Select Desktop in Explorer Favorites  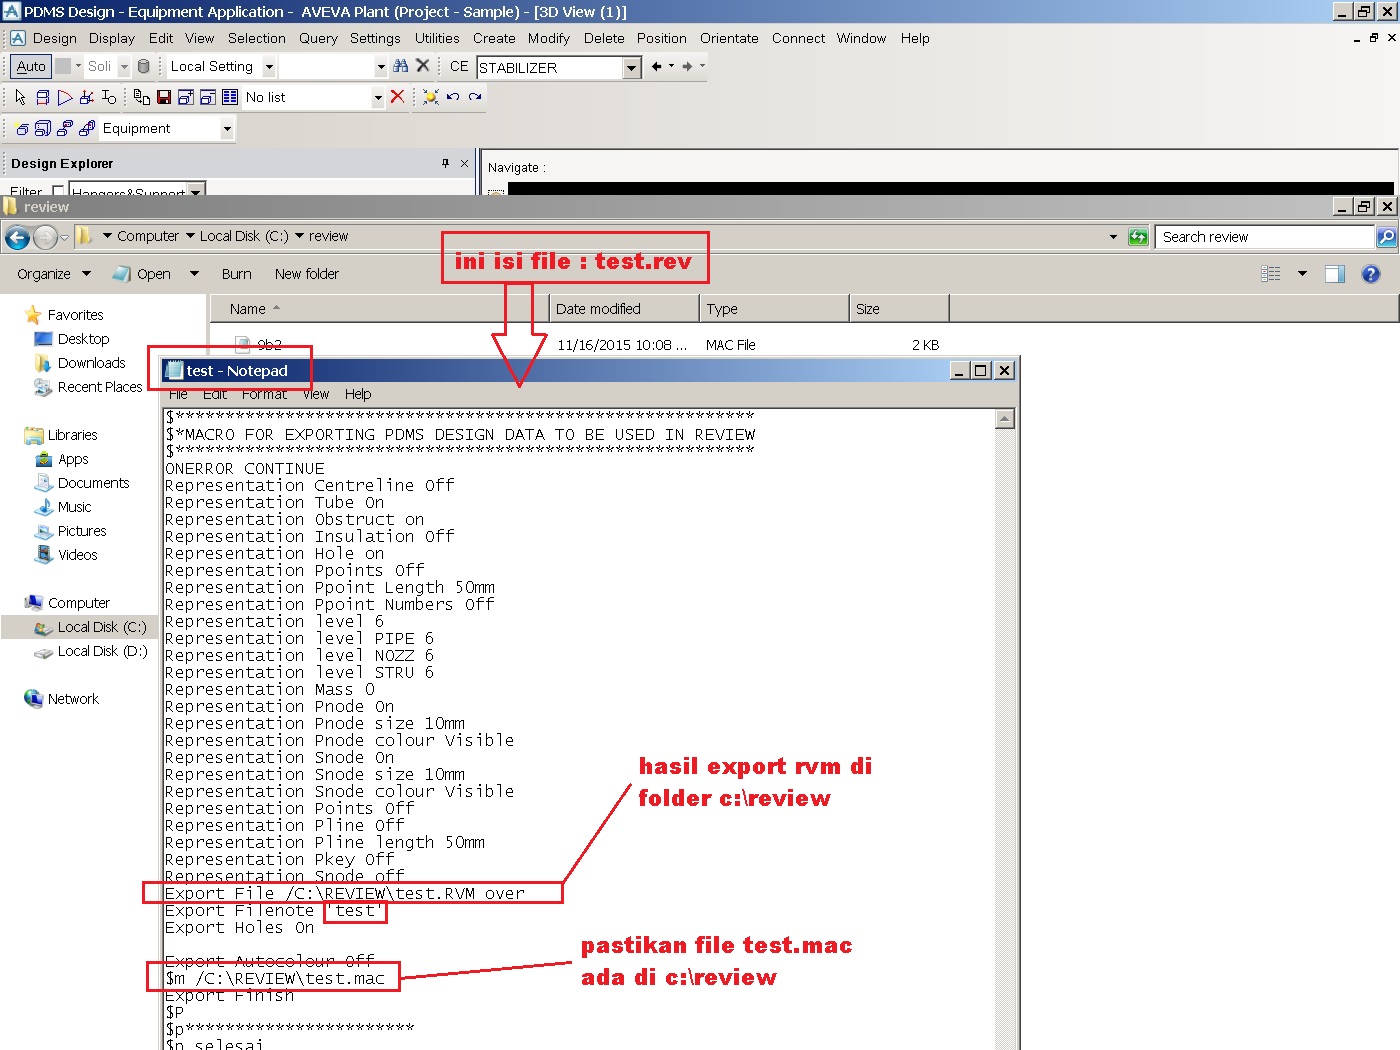[83, 339]
